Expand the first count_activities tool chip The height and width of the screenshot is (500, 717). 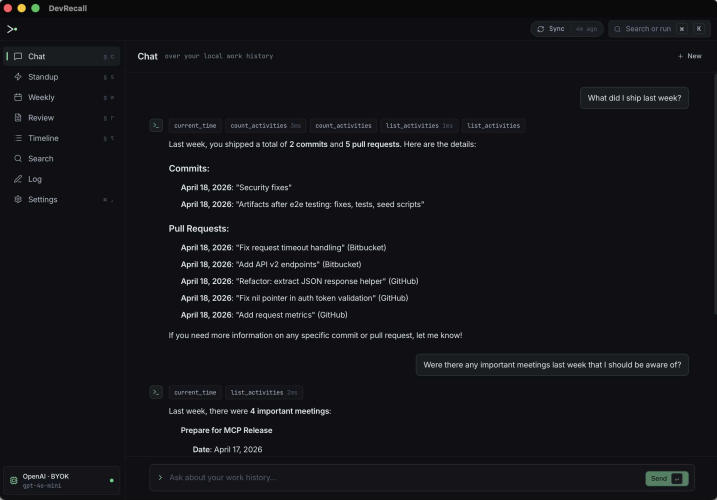coord(265,125)
